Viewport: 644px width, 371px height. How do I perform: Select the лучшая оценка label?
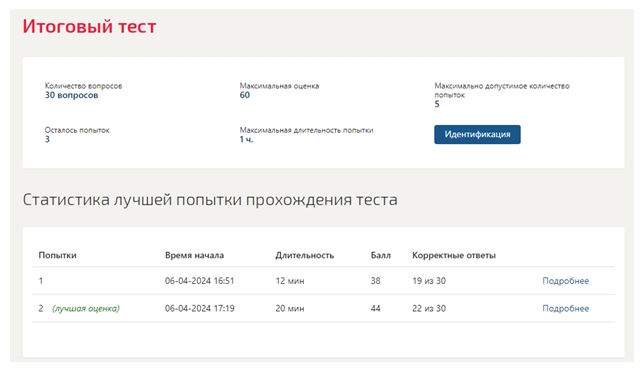[x=86, y=309]
